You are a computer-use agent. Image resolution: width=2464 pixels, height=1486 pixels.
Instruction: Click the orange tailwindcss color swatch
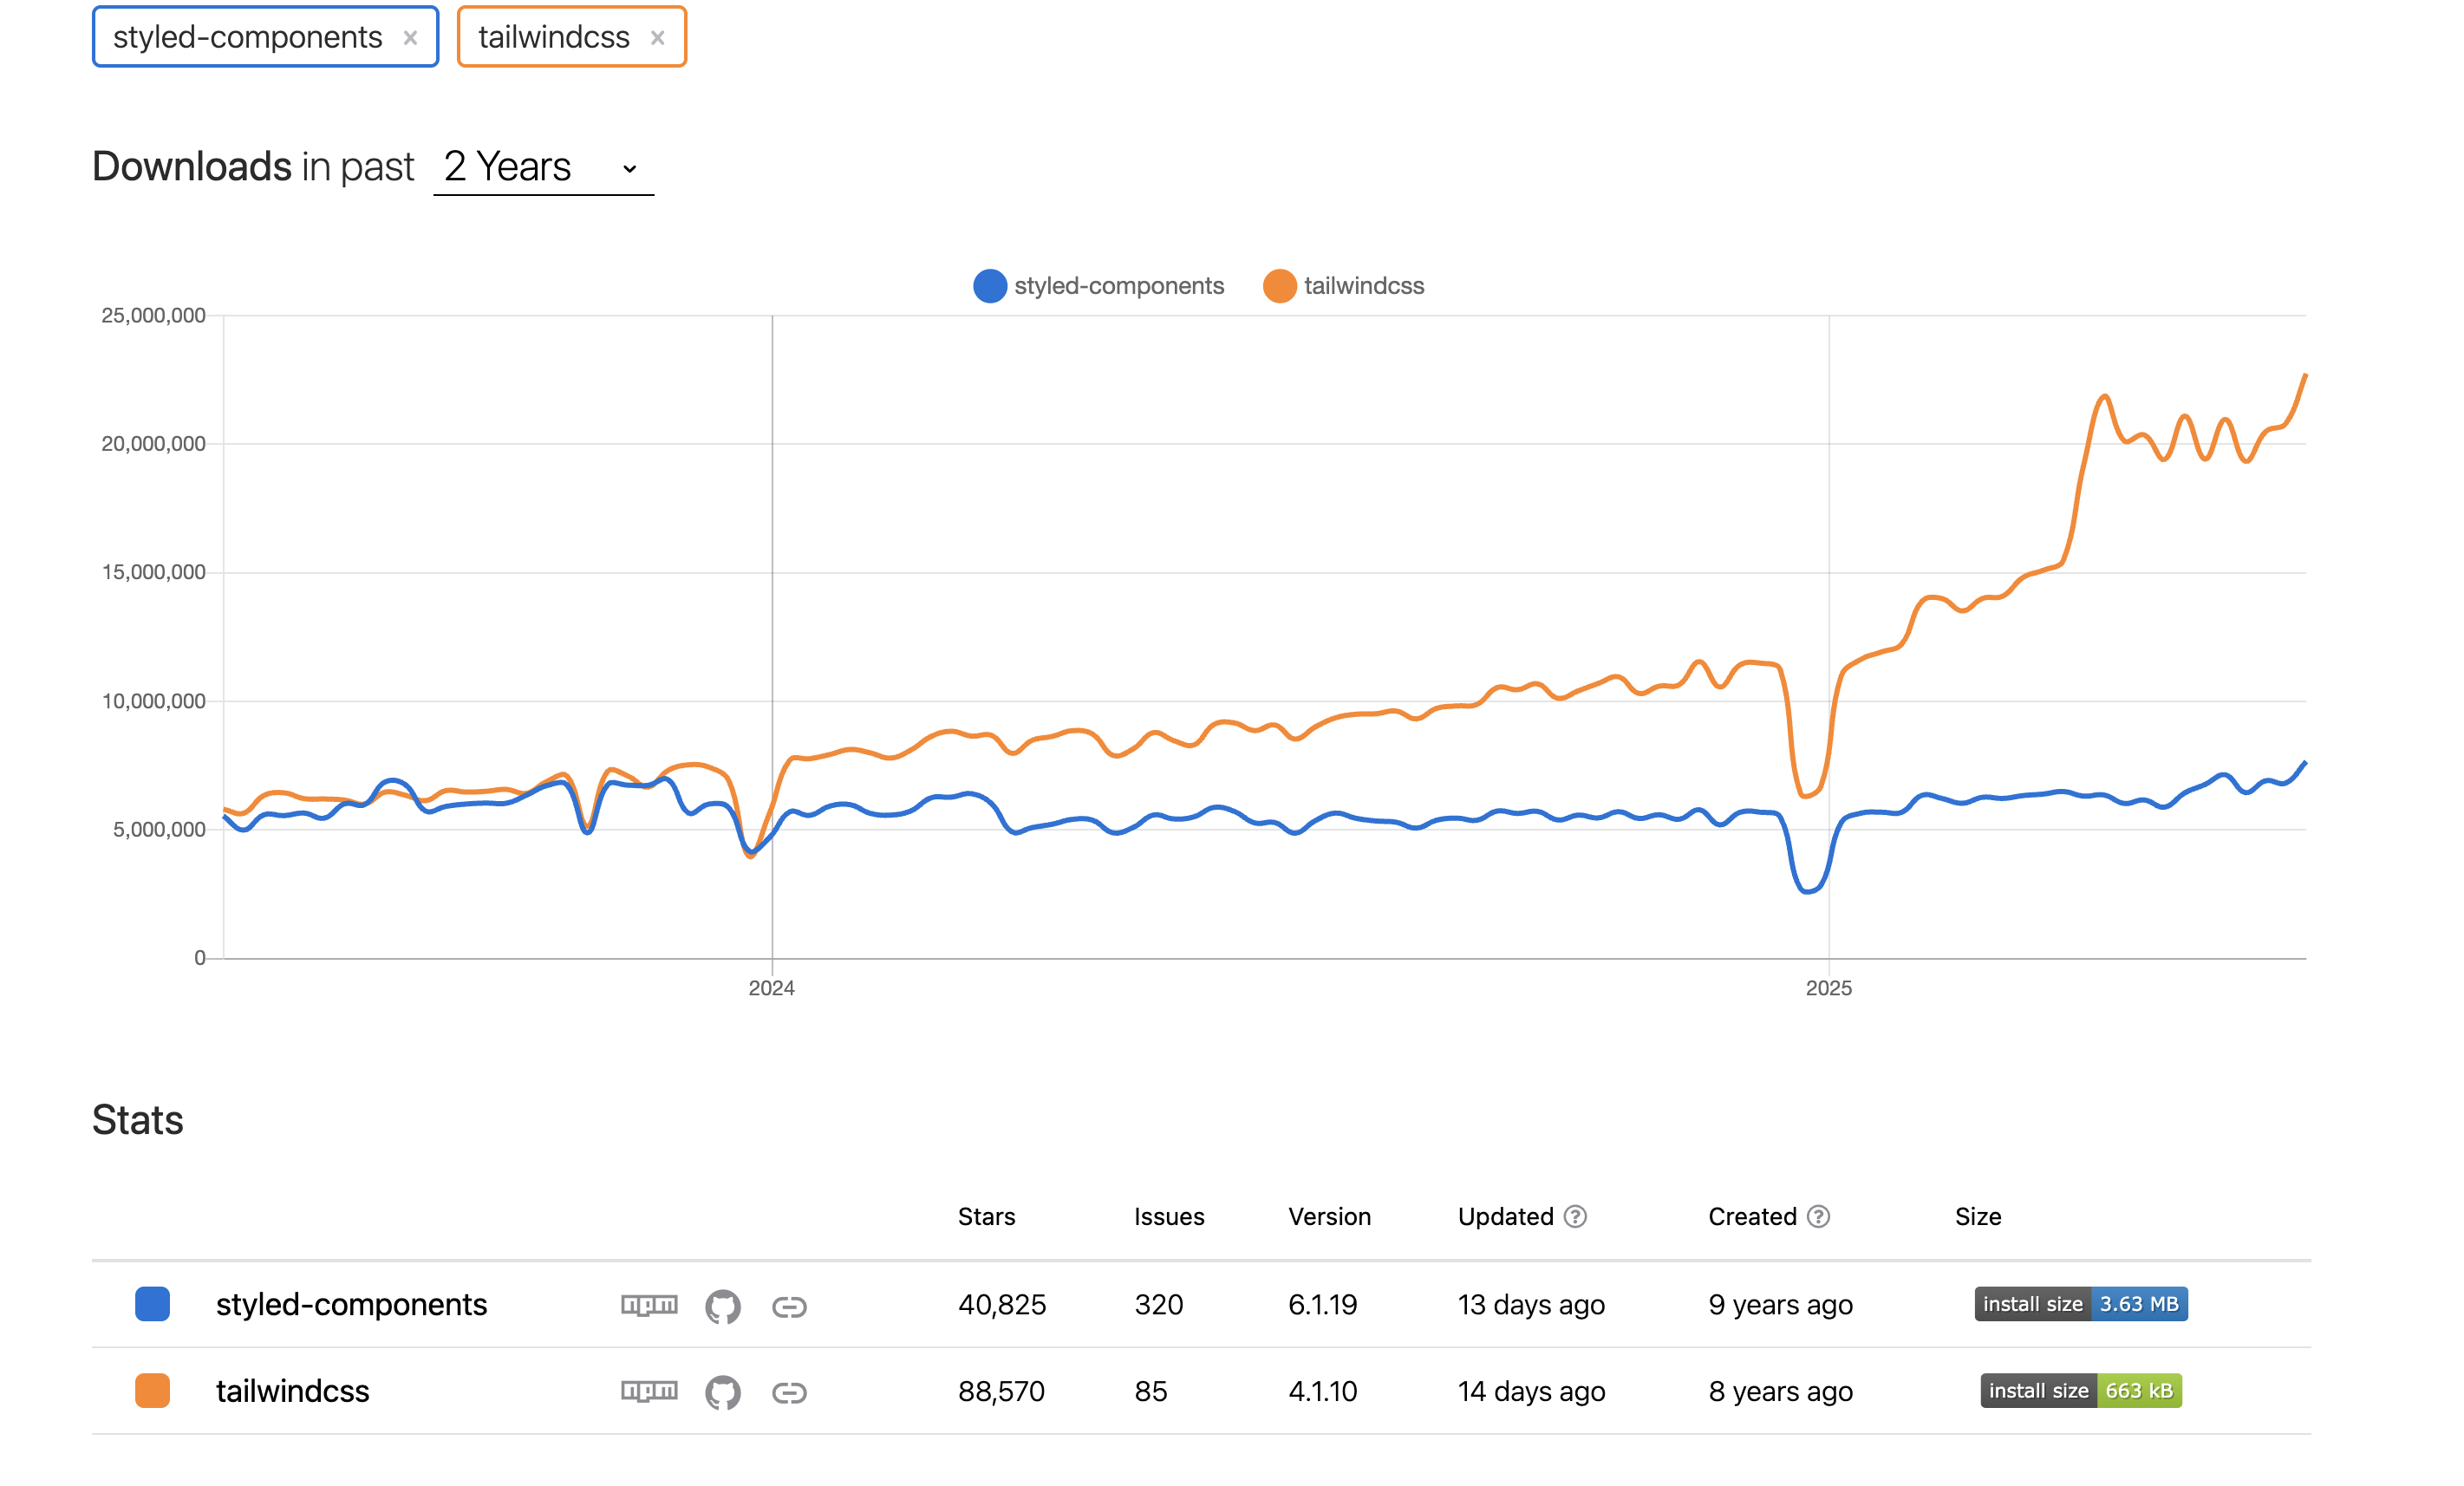pyautogui.click(x=152, y=1390)
